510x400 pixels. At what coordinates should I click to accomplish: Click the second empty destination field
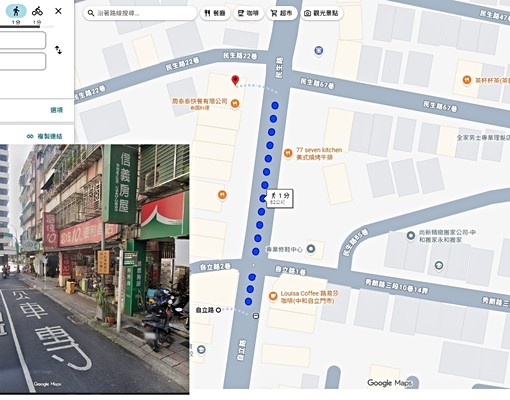[23, 61]
